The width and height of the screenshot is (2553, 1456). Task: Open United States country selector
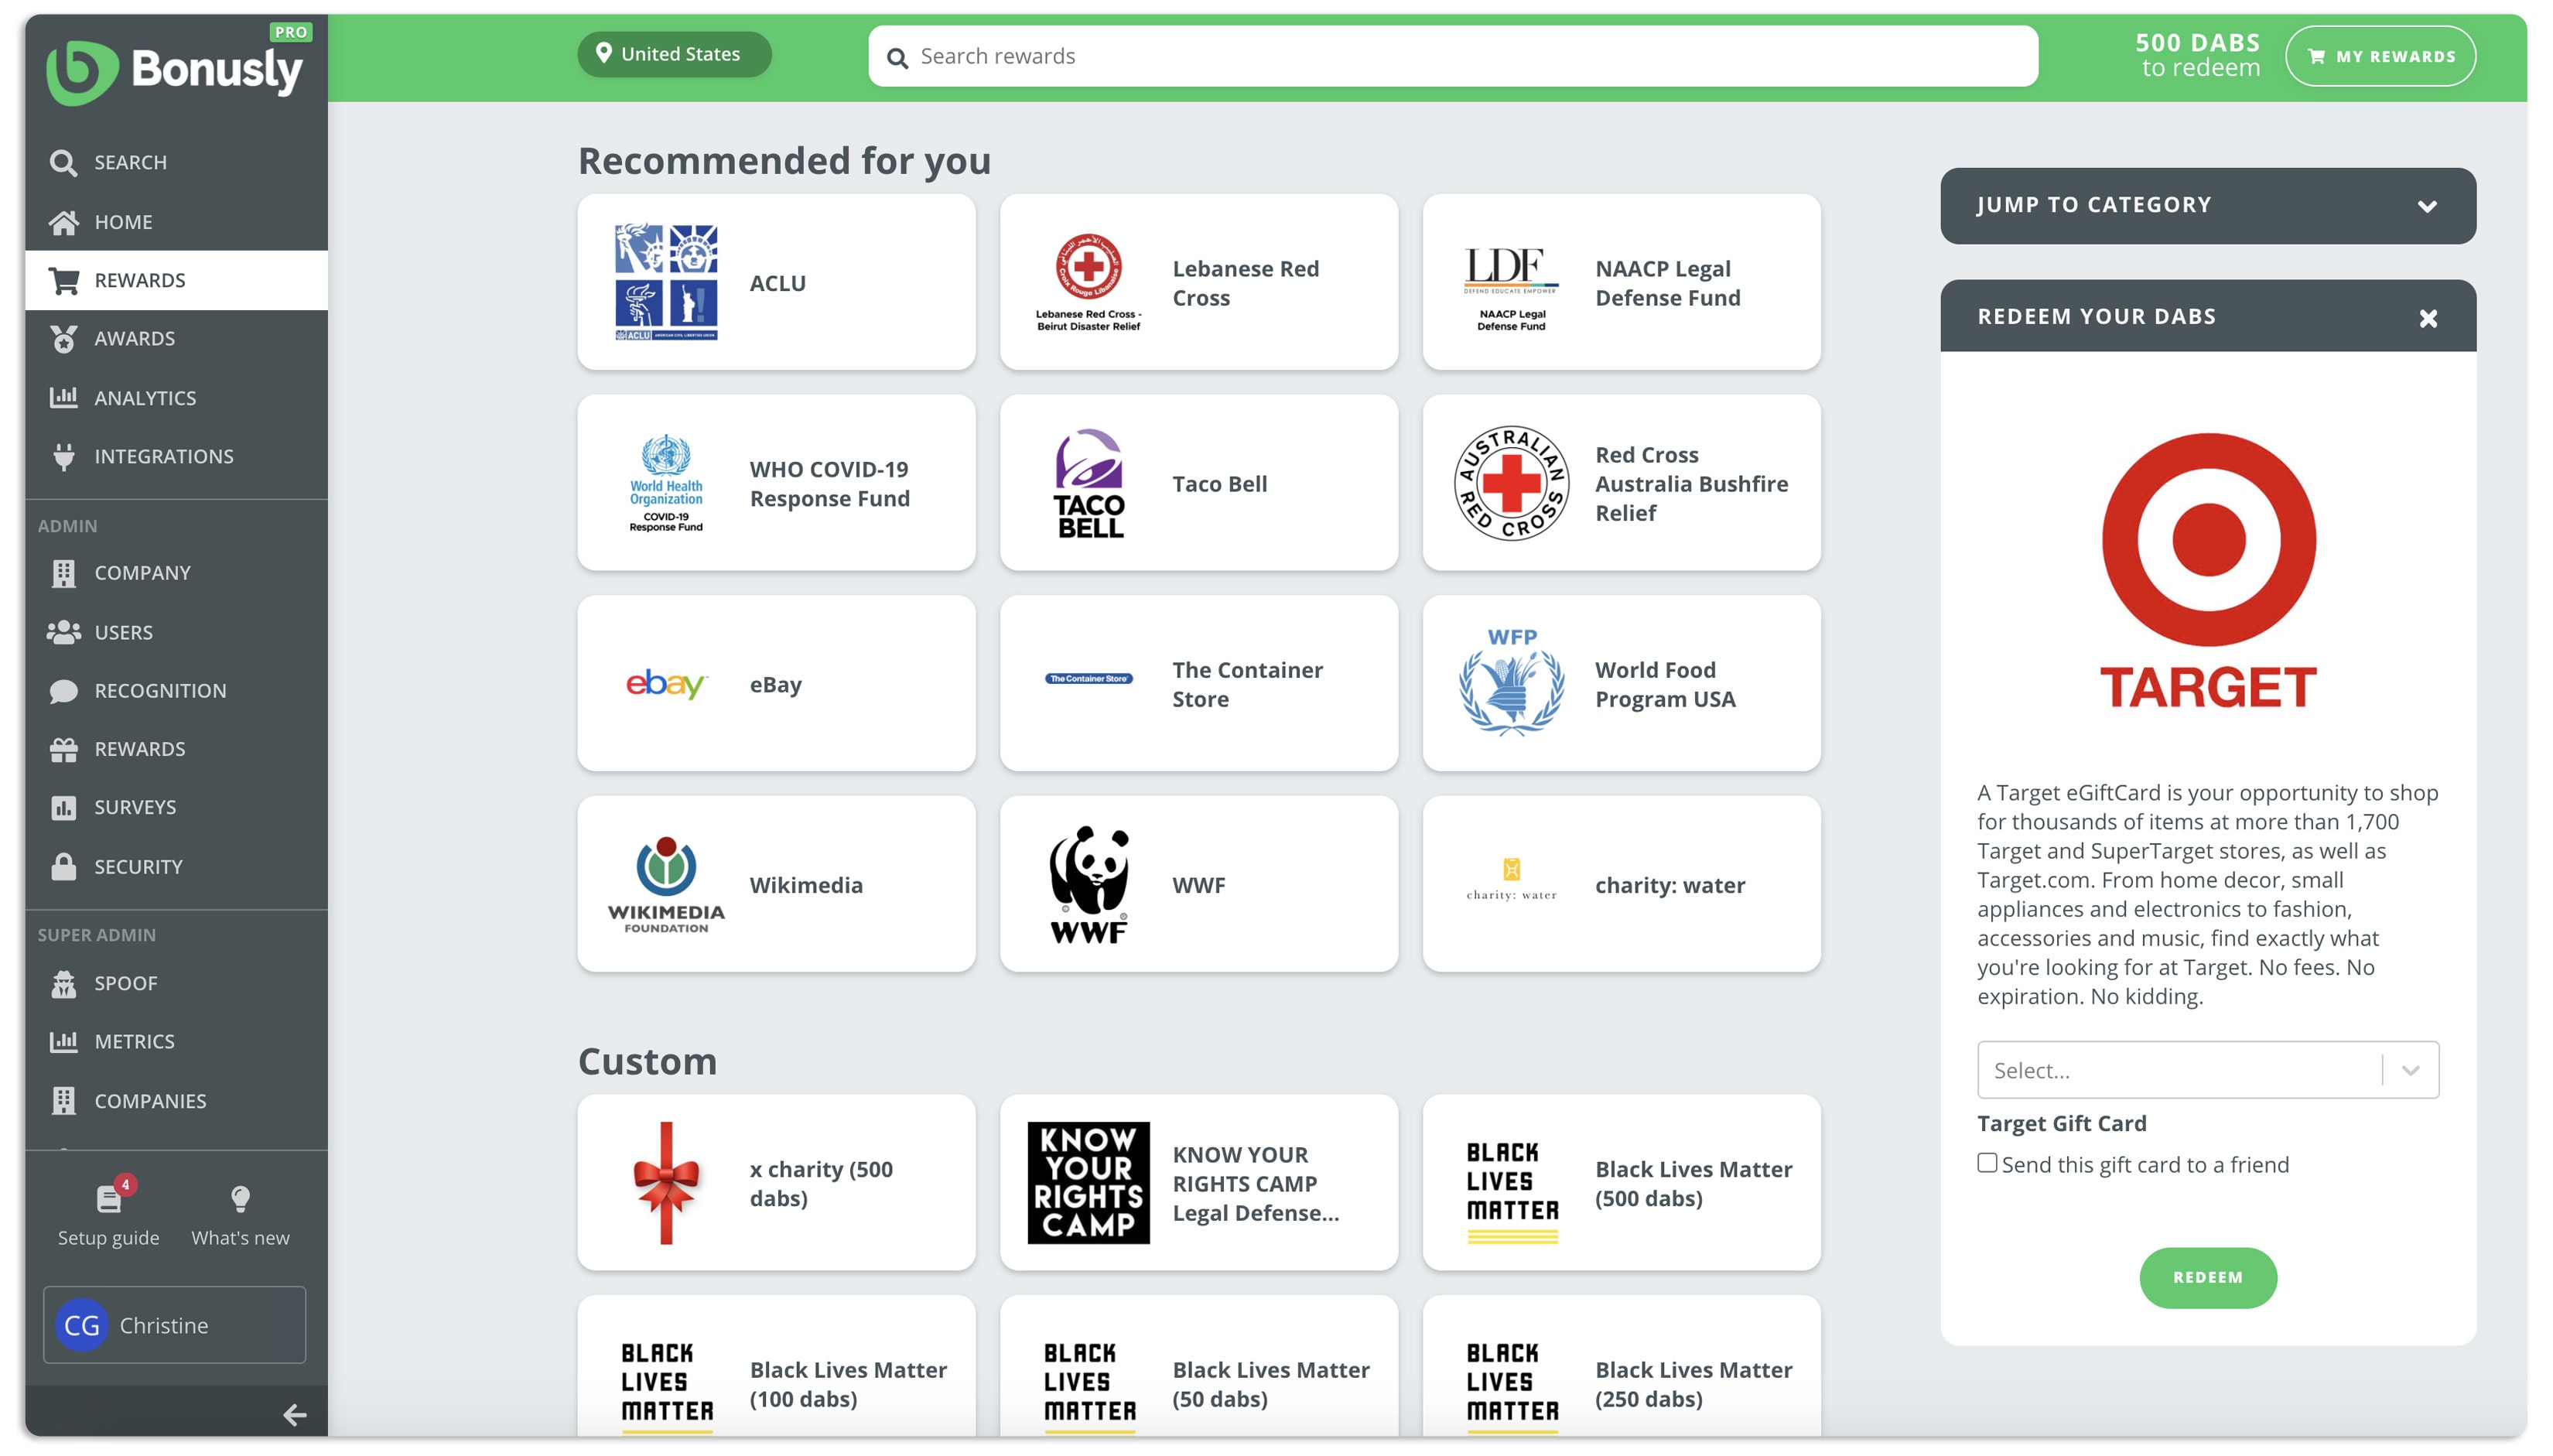[673, 54]
